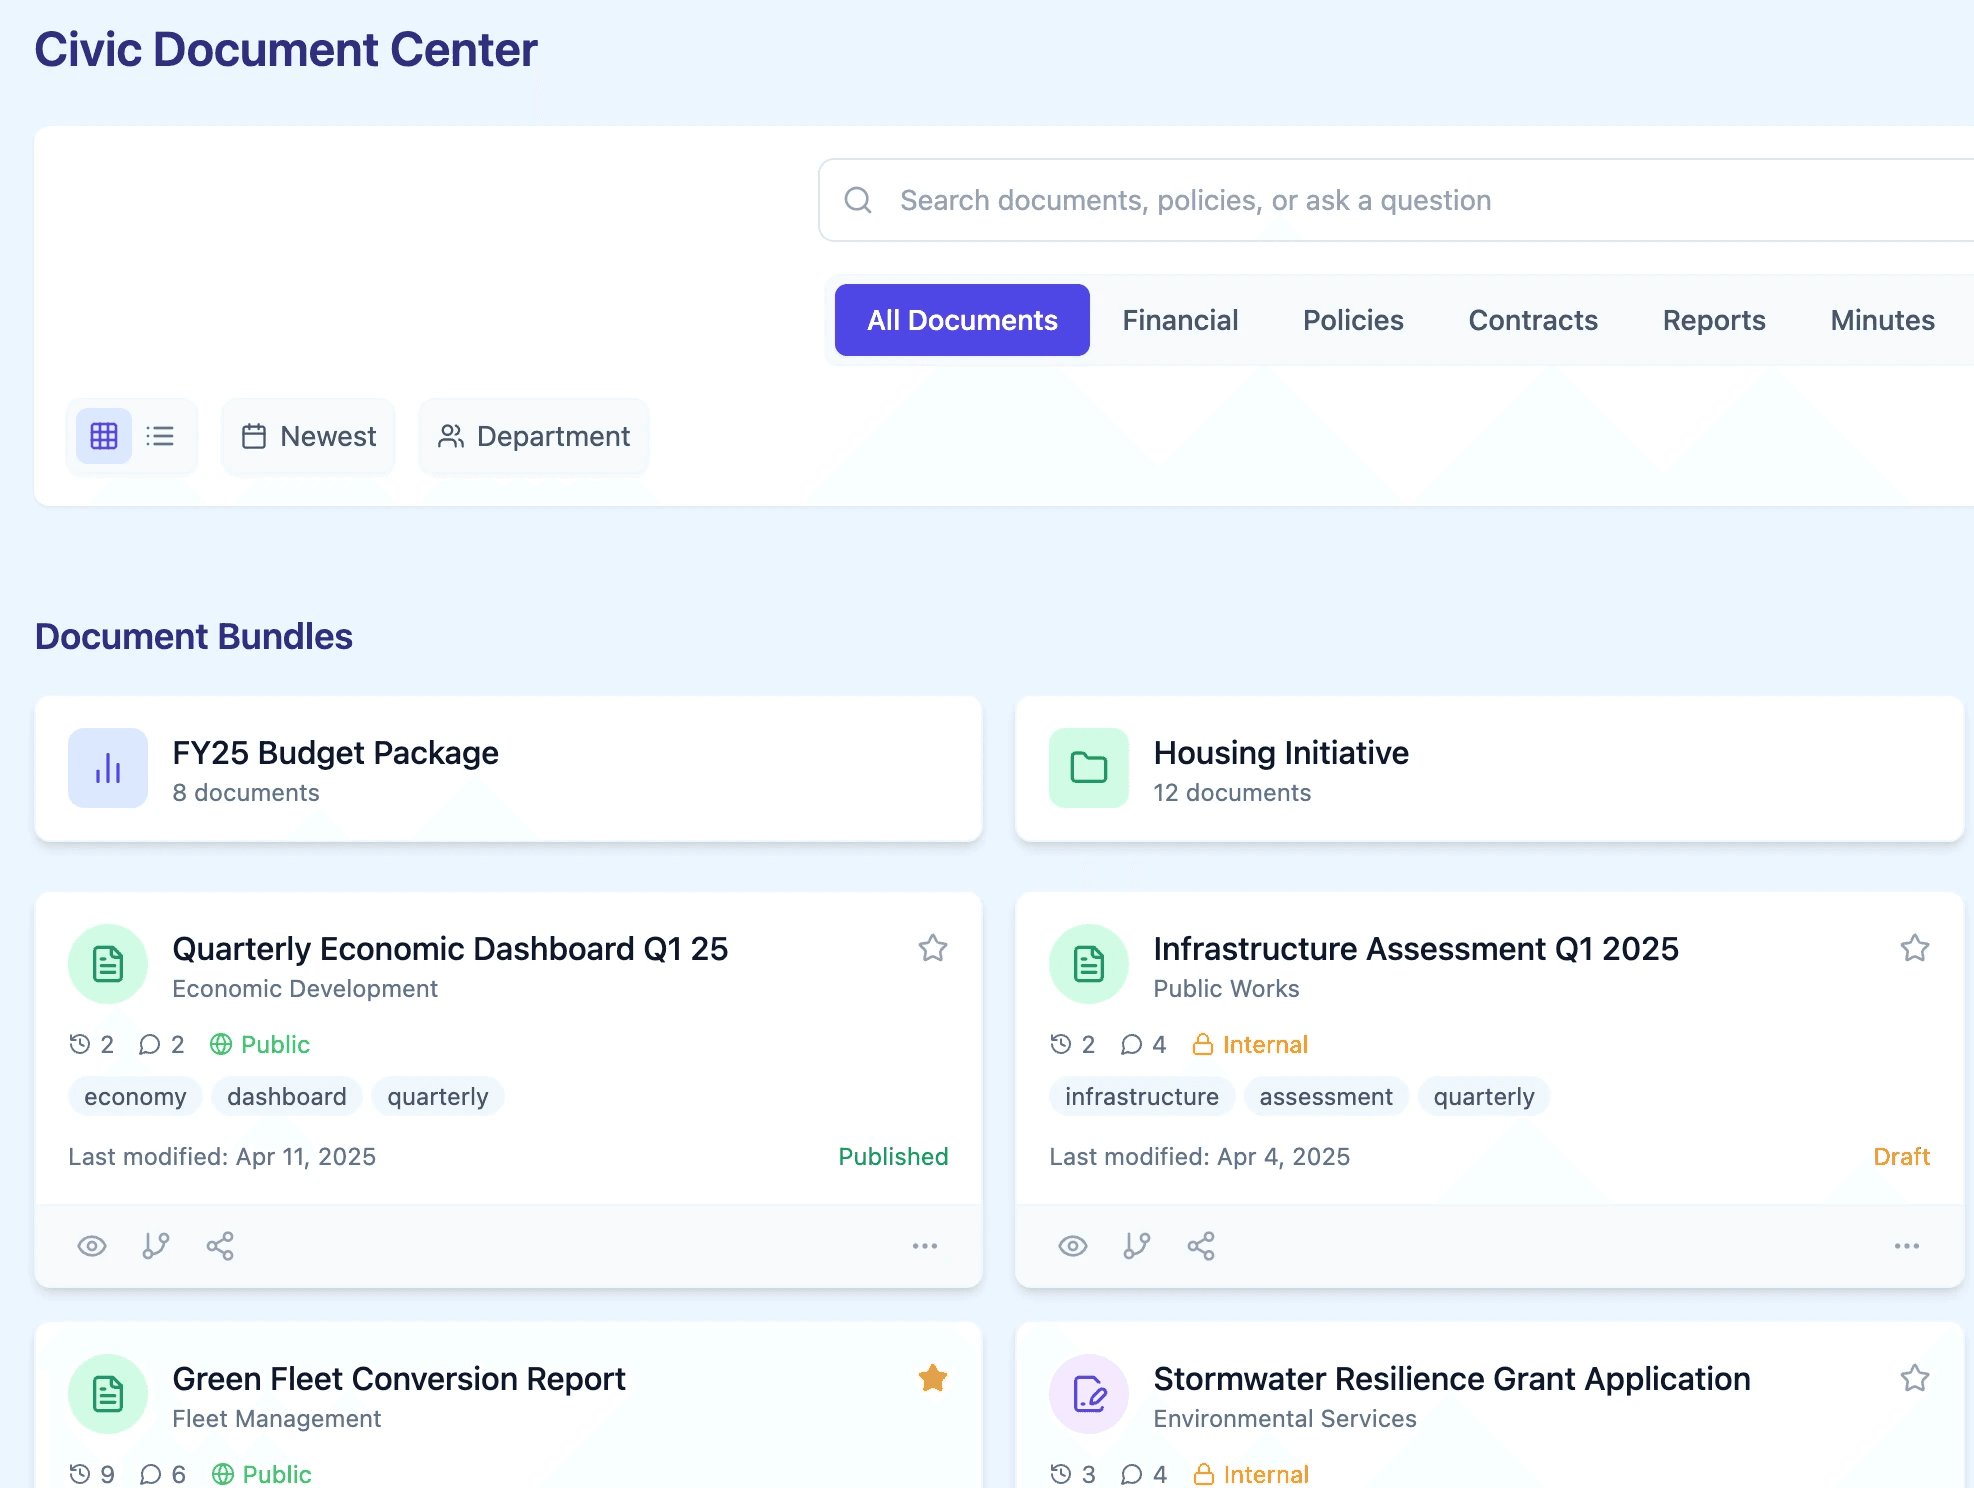Select the Financial tab
Screen dimensions: 1974x1488
(1180, 320)
